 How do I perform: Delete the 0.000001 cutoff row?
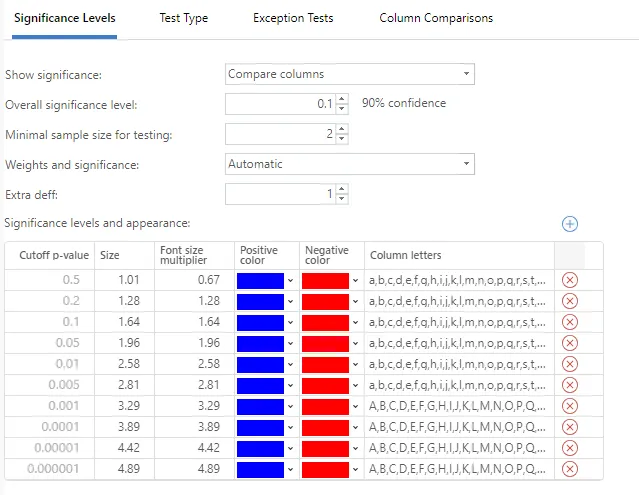pos(570,469)
